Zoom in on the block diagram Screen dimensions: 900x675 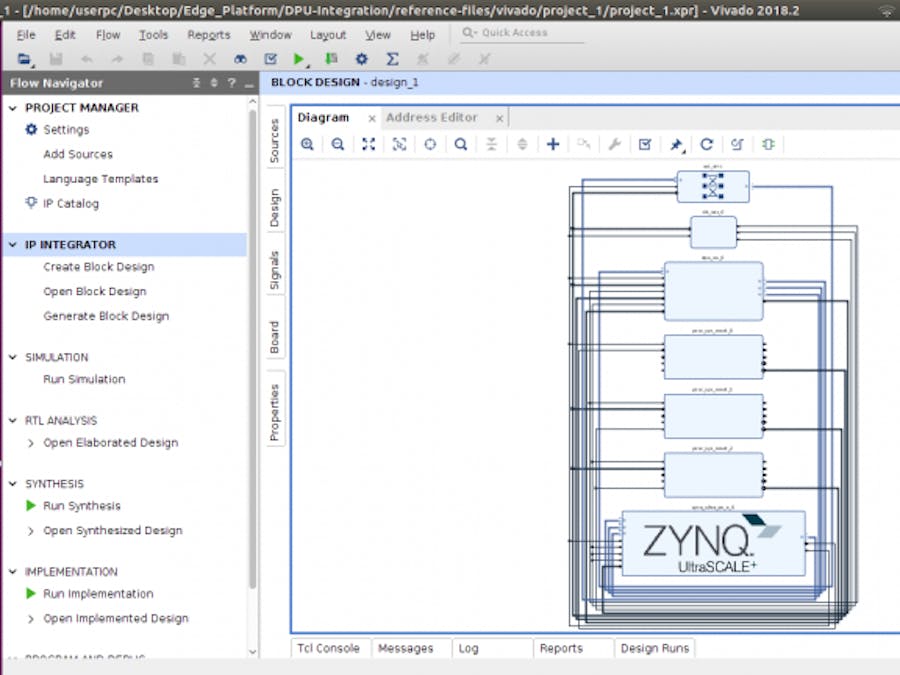point(307,144)
